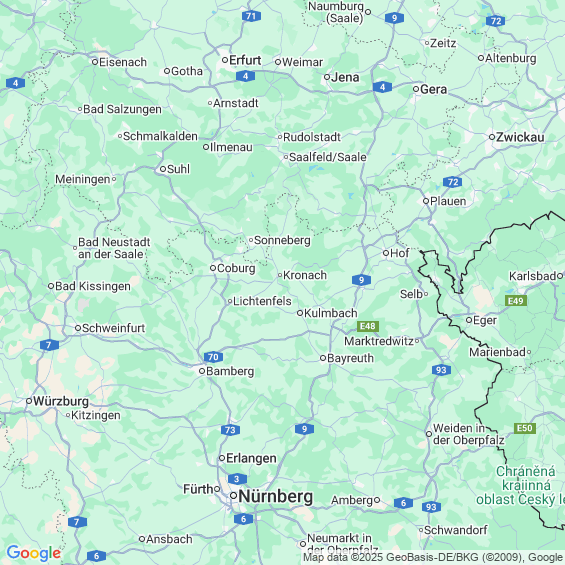Screen dimensions: 565x565
Task: Open the Google logo link
Action: point(34,553)
